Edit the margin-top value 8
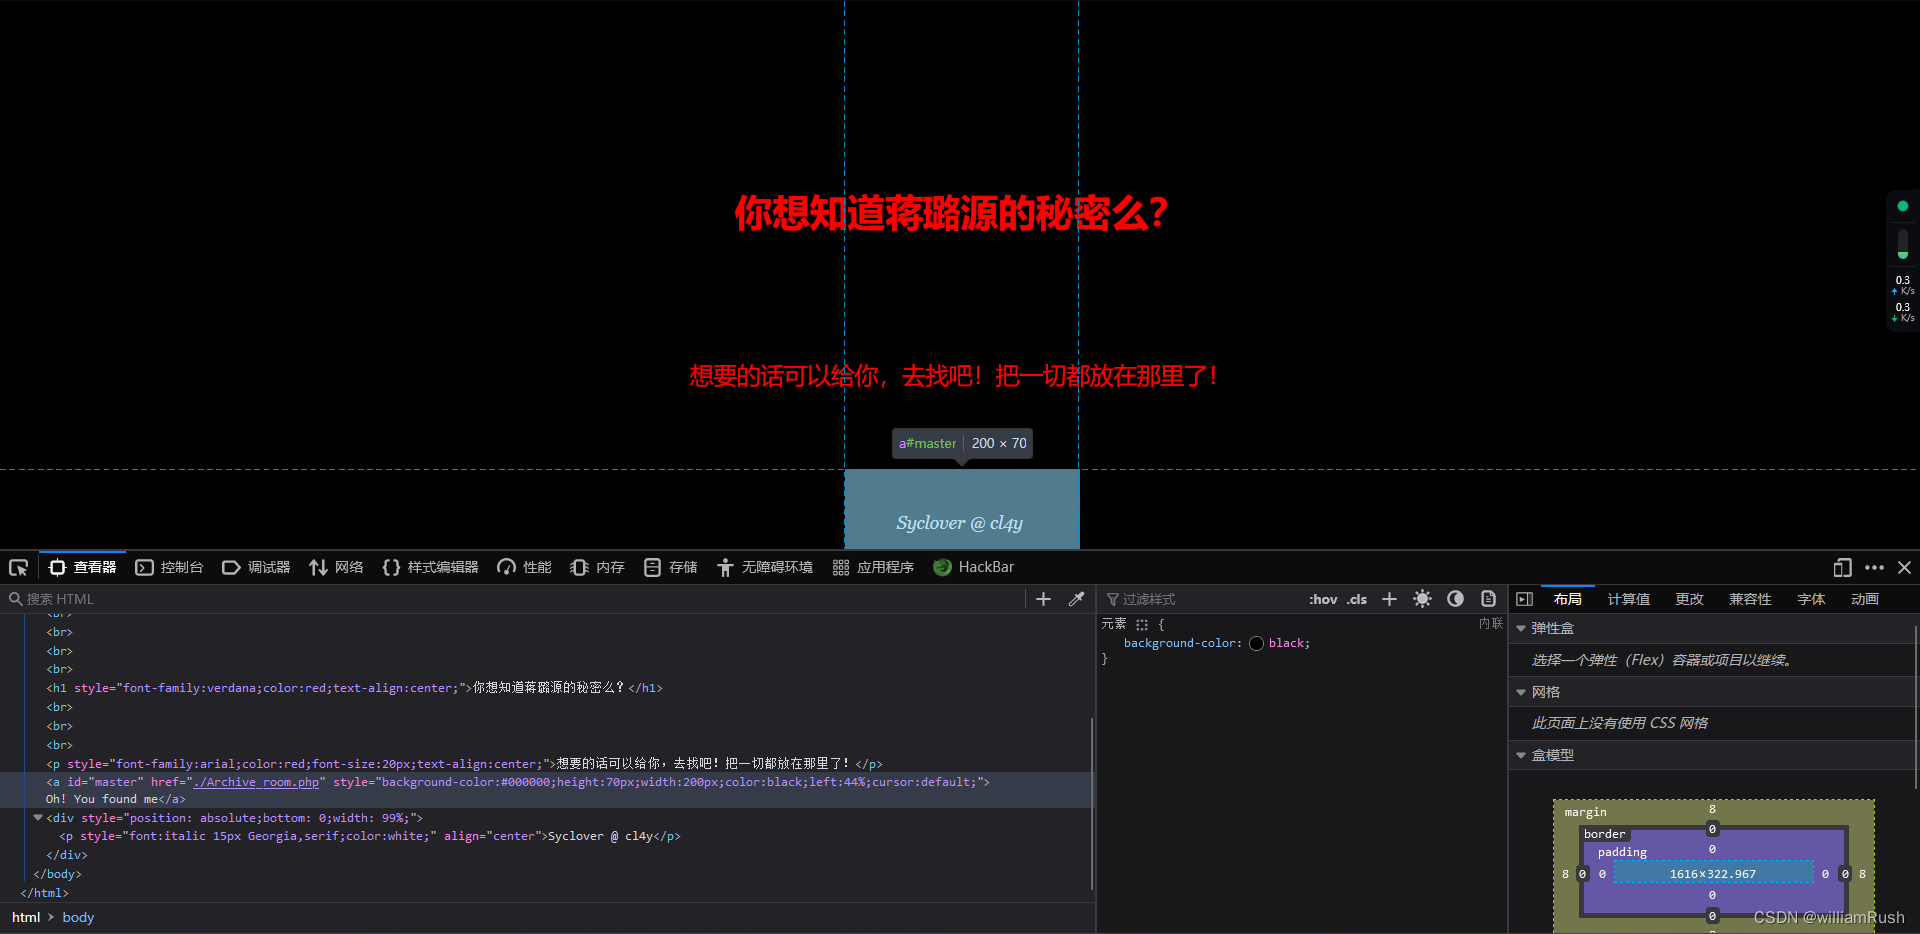Image resolution: width=1920 pixels, height=934 pixels. [1712, 809]
